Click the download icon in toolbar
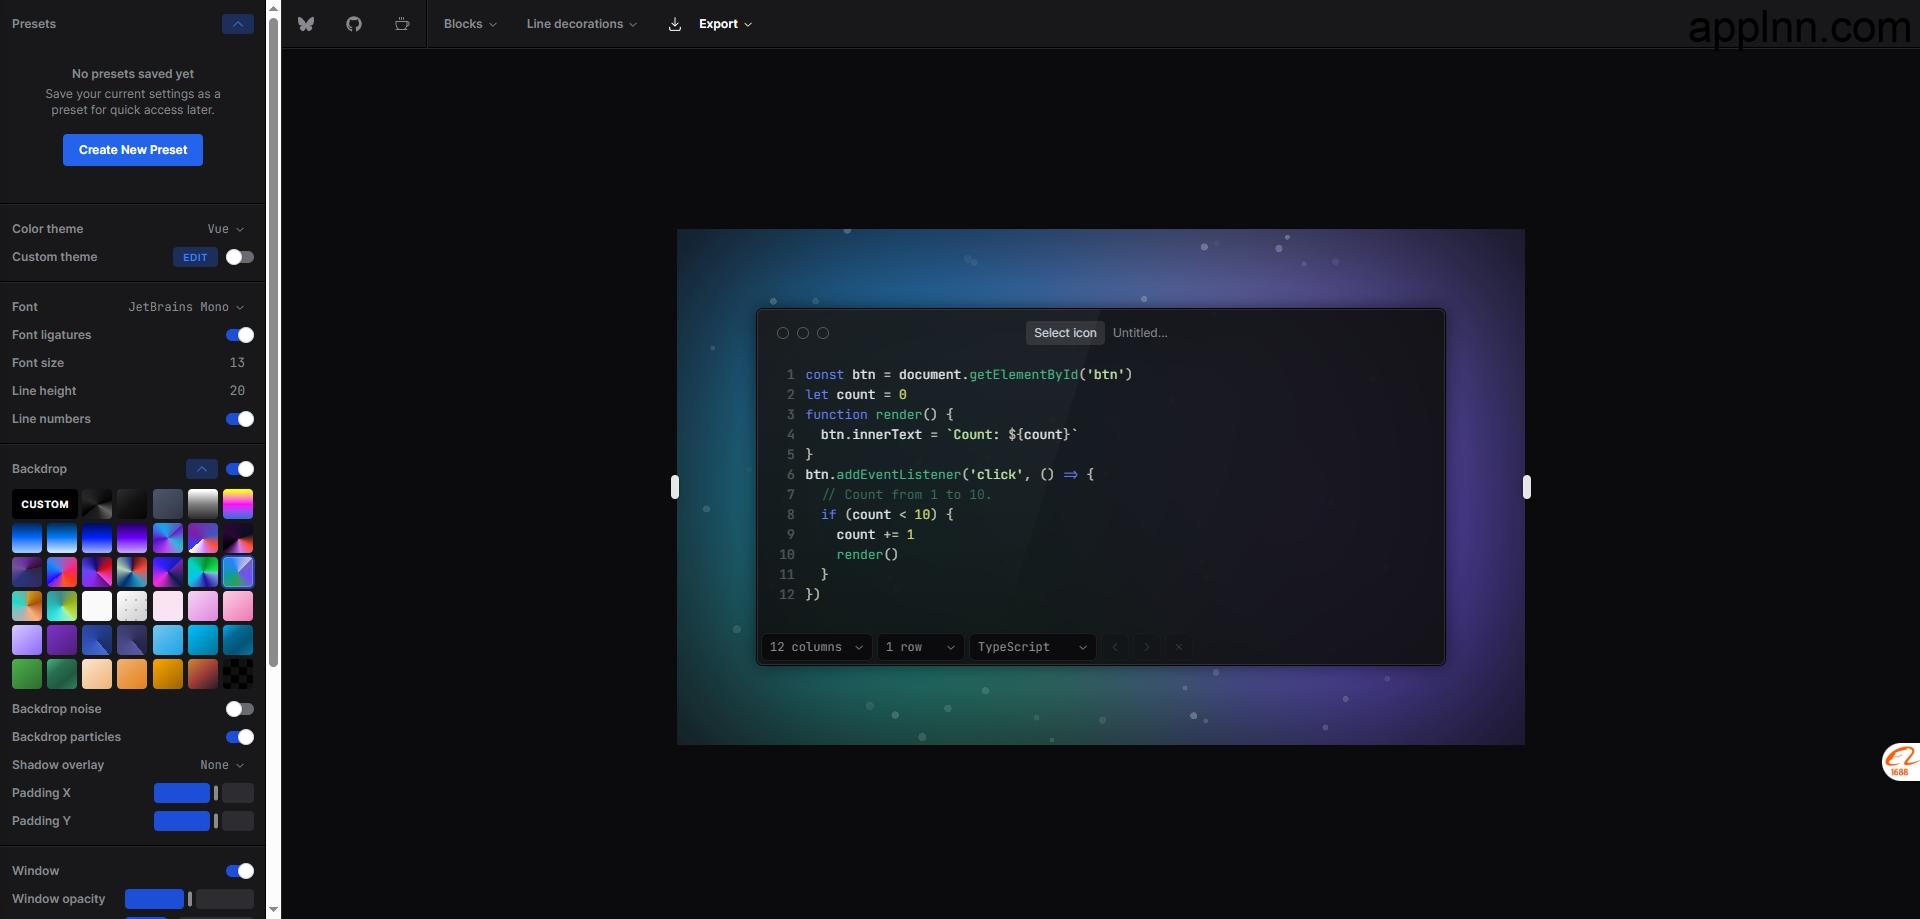 (x=675, y=24)
